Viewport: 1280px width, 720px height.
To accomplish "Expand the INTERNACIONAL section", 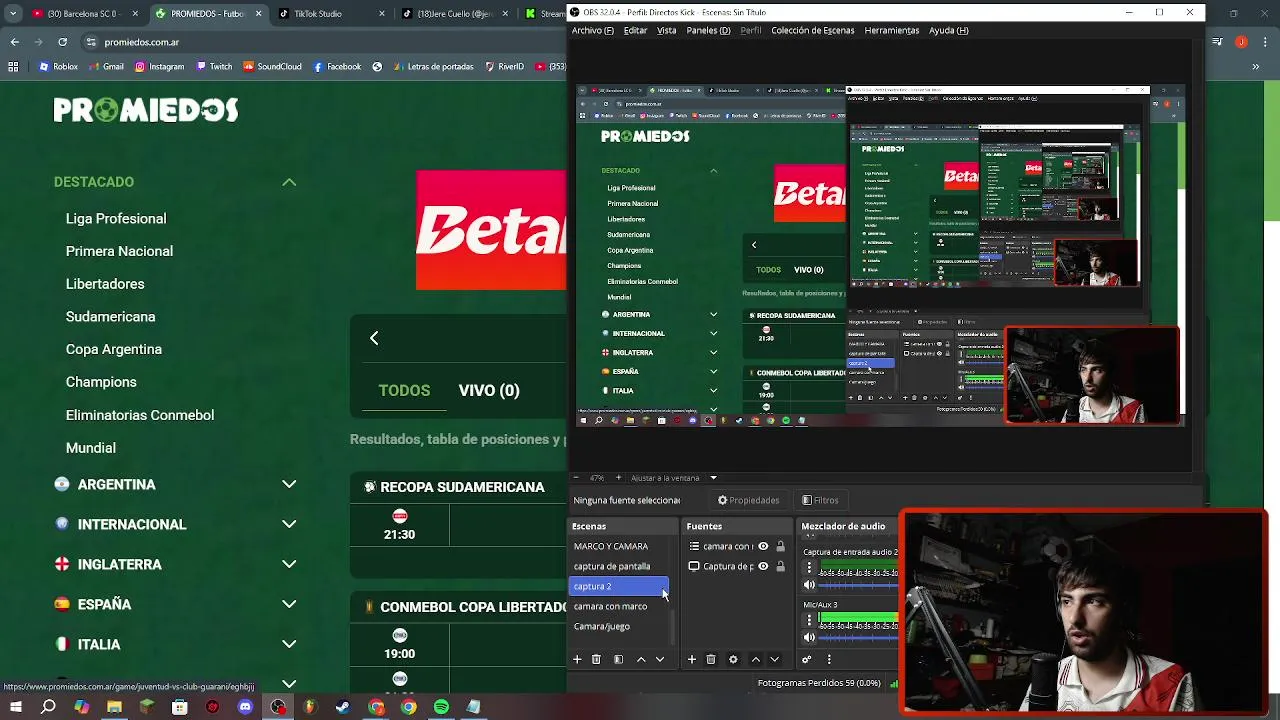I will point(289,524).
